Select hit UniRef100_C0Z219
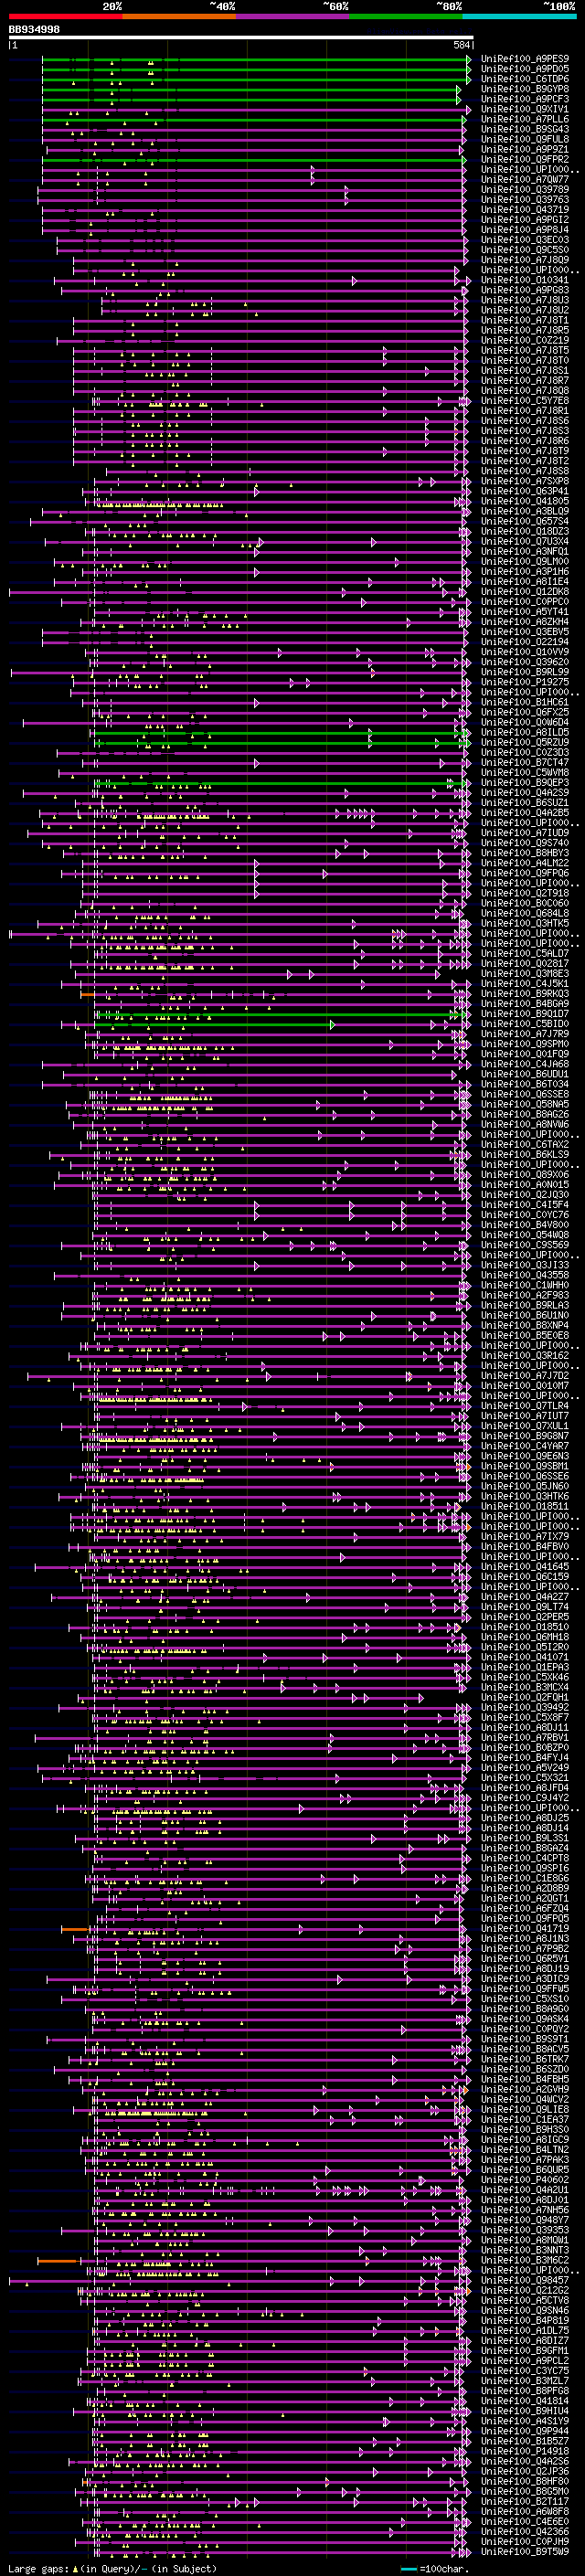Viewport: 585px width, 2576px height. click(525, 341)
